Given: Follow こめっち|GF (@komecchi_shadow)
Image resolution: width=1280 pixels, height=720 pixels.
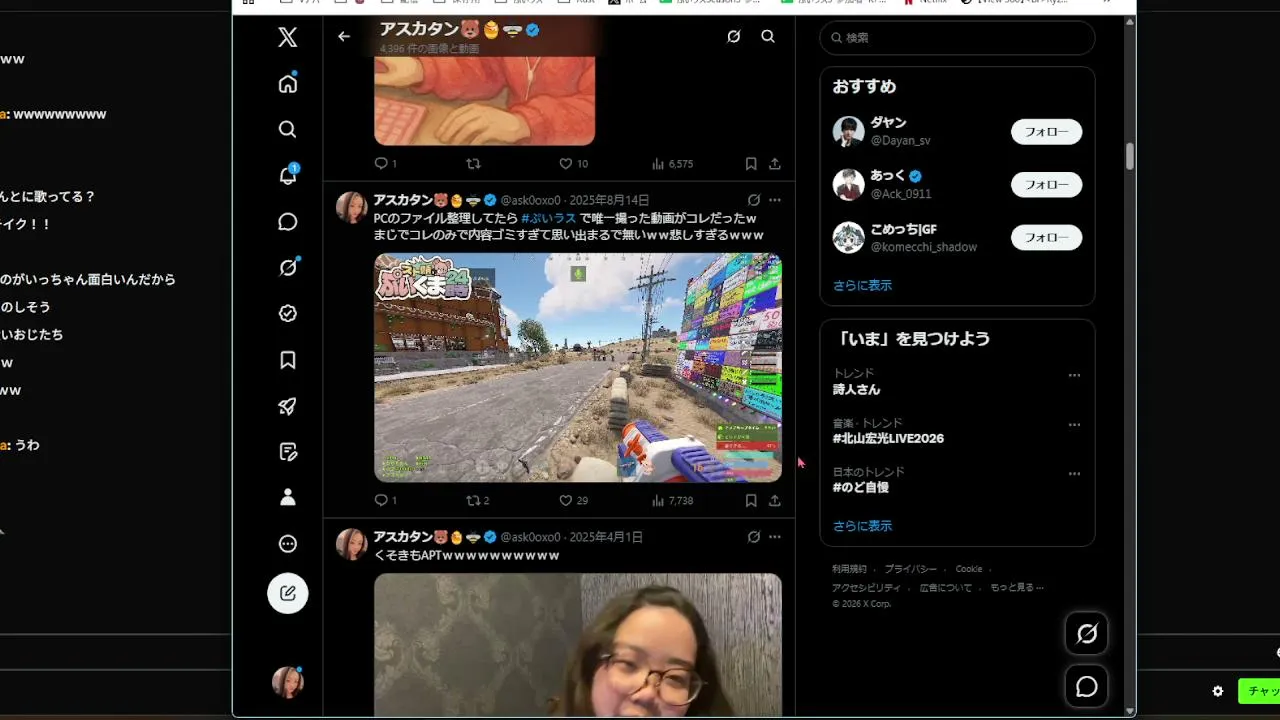Looking at the screenshot, I should (x=1046, y=237).
